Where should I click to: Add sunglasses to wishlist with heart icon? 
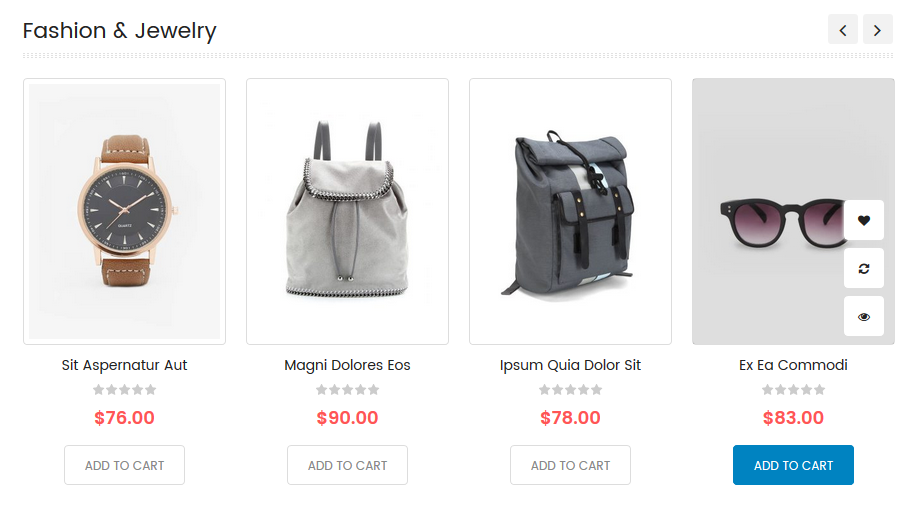[x=863, y=220]
